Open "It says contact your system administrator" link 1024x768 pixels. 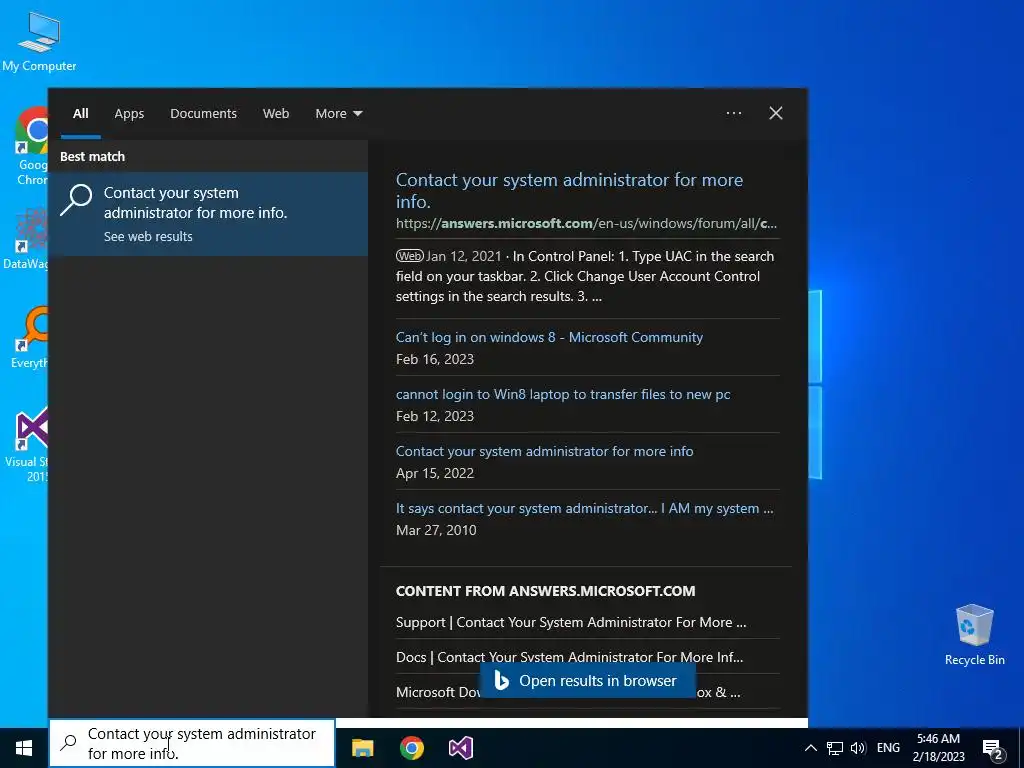(x=584, y=508)
